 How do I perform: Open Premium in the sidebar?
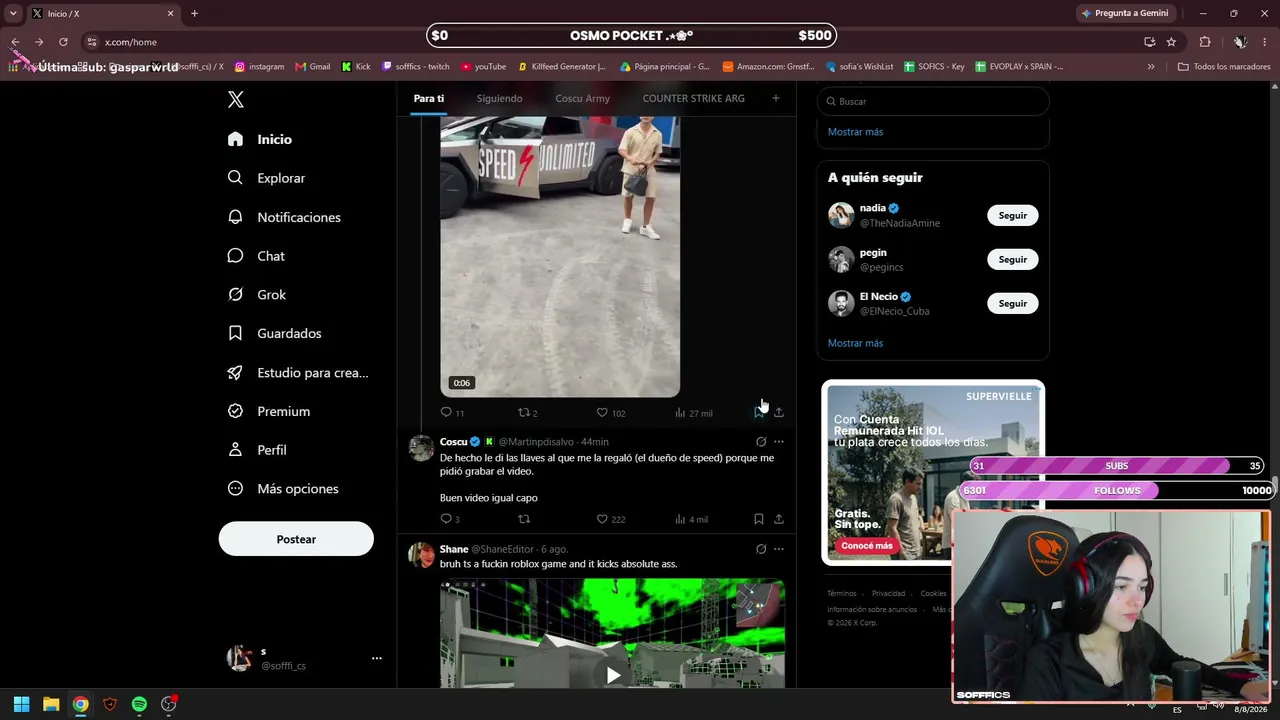(269, 411)
